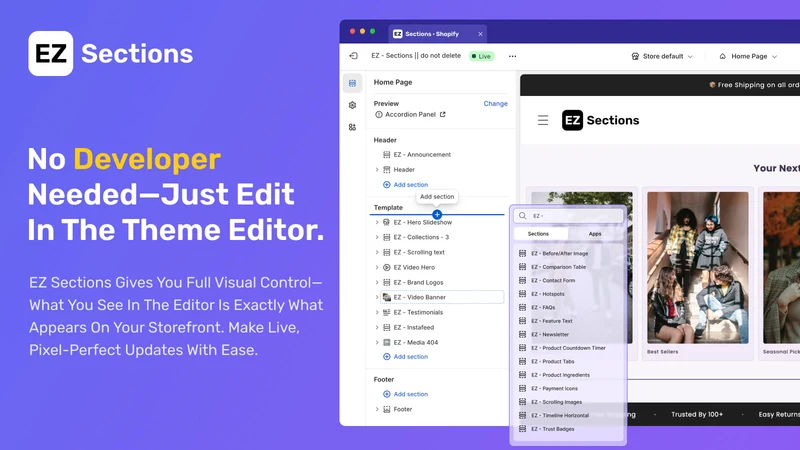Click the exit editor back-arrow icon
The image size is (800, 450).
(x=354, y=56)
